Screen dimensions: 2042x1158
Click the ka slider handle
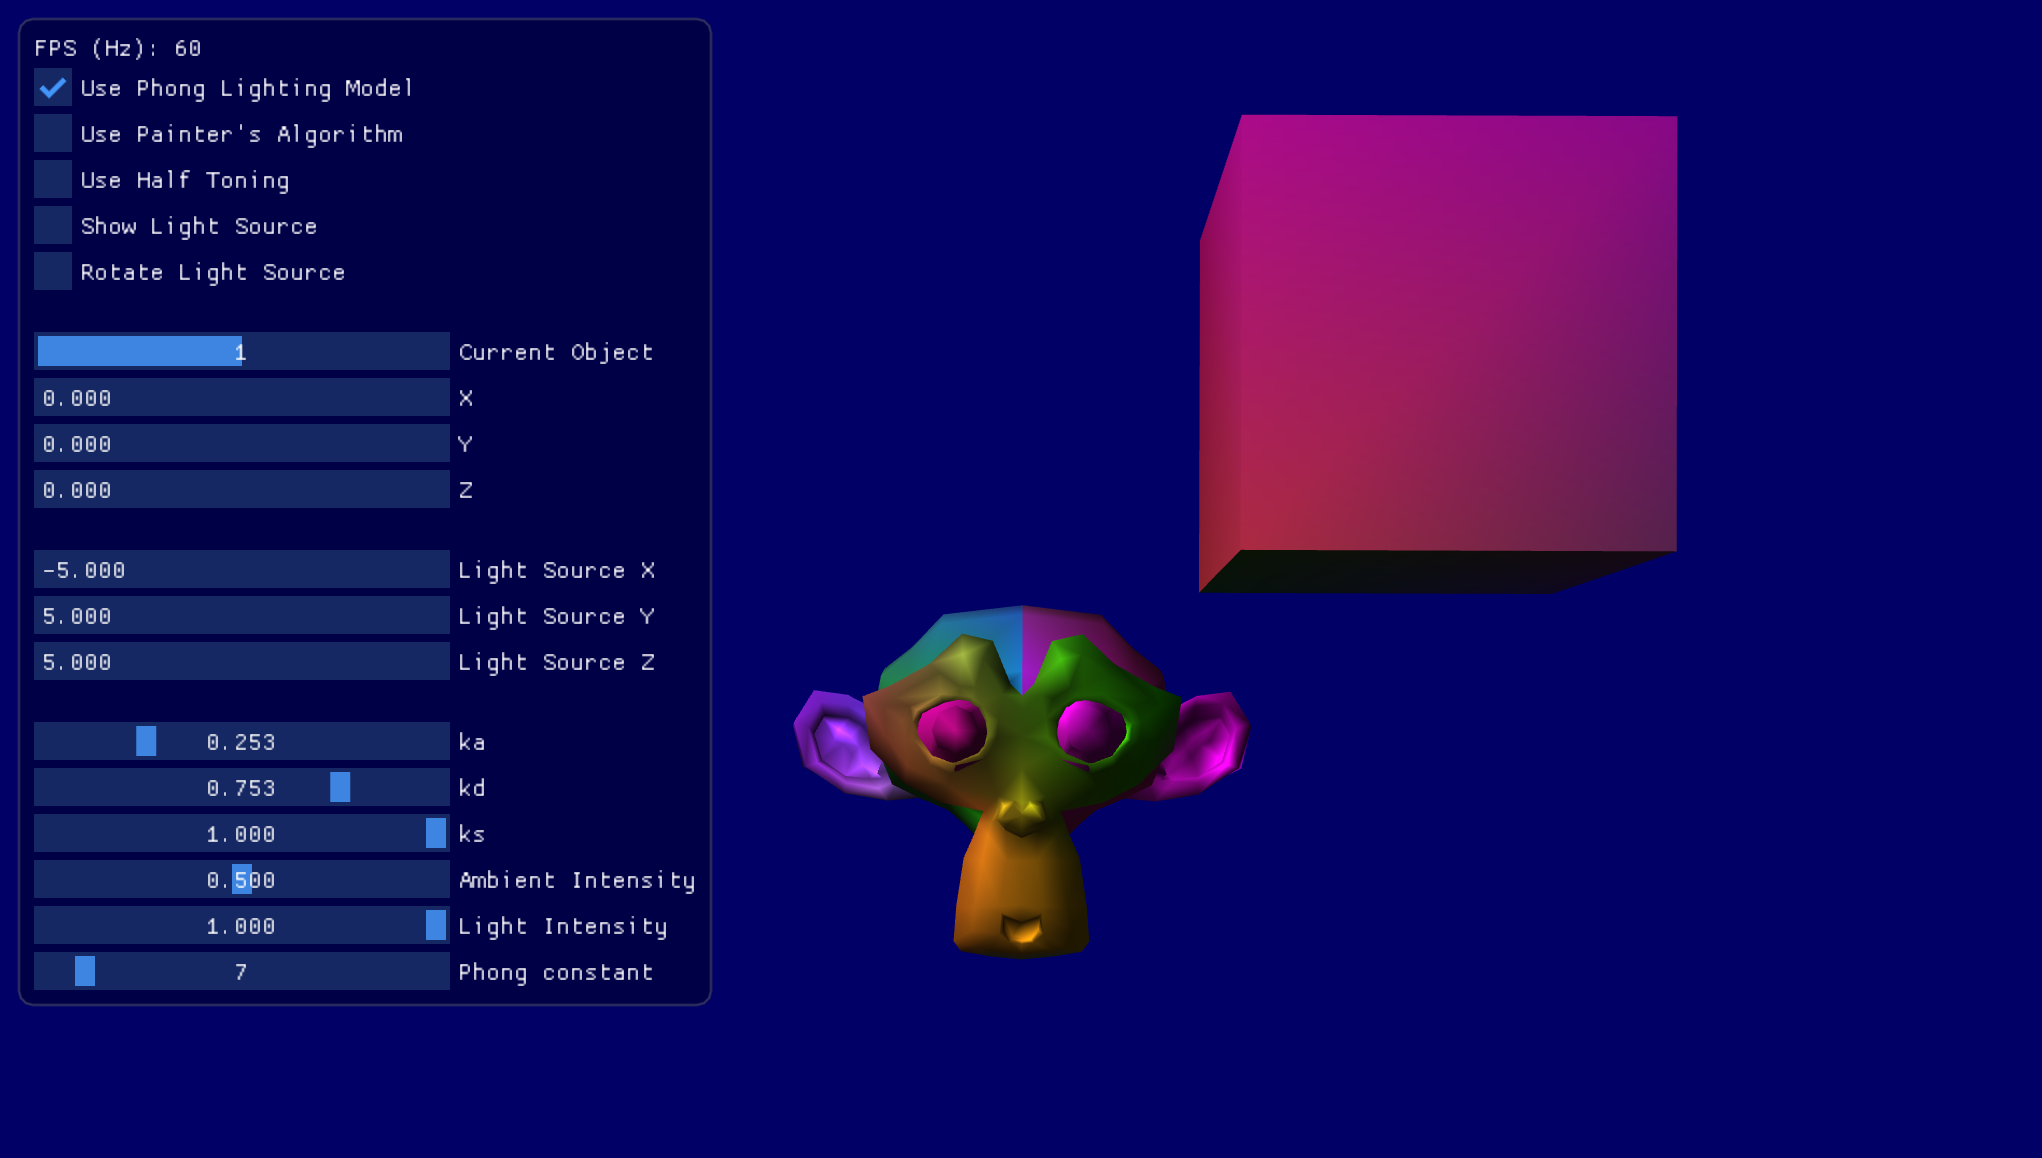click(x=146, y=741)
